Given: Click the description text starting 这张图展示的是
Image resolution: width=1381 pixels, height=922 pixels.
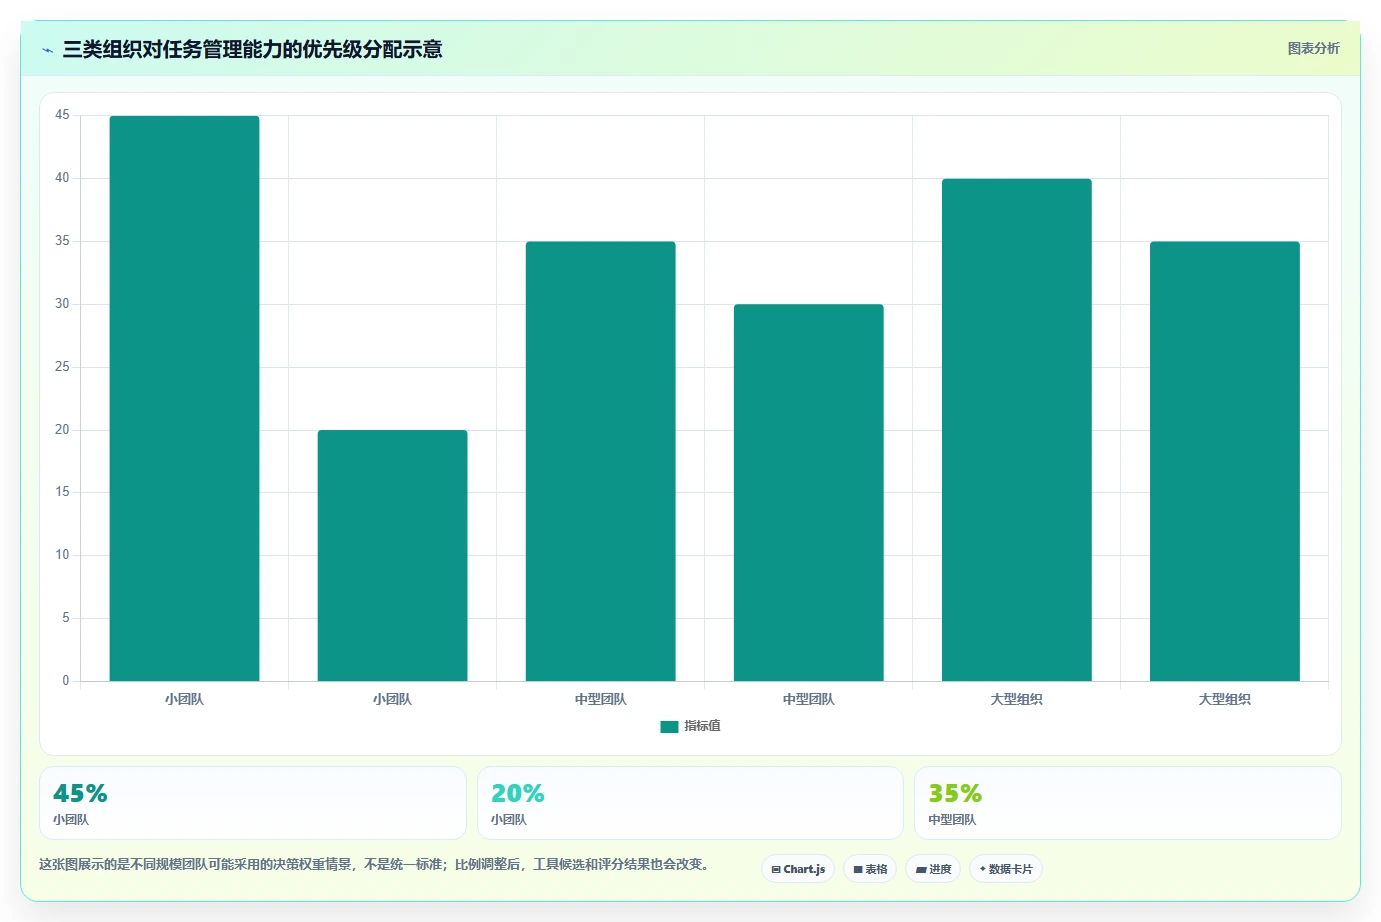Looking at the screenshot, I should click(375, 864).
